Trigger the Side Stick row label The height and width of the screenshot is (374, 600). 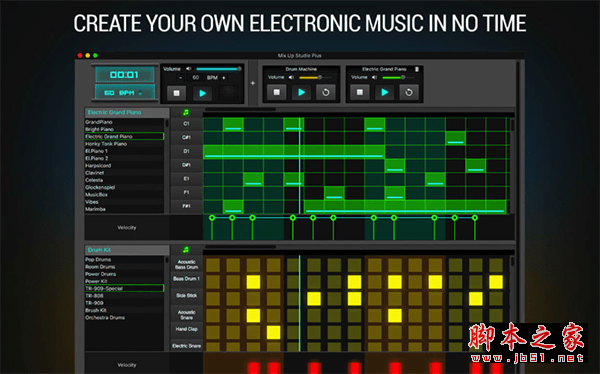(x=186, y=296)
